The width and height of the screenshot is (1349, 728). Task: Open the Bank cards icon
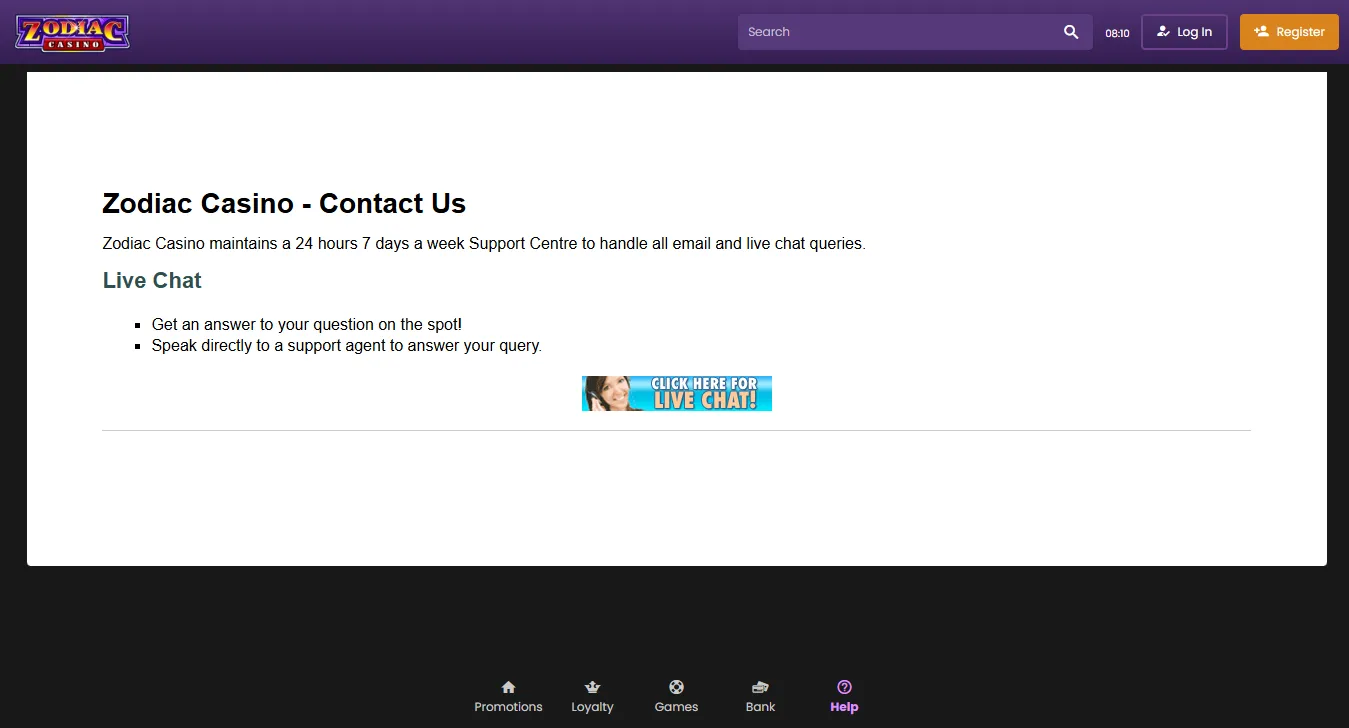point(760,687)
